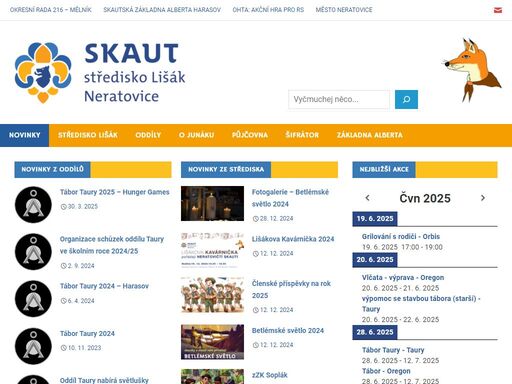Open the Oddíly menu item
The image size is (512, 384).
pyautogui.click(x=148, y=135)
